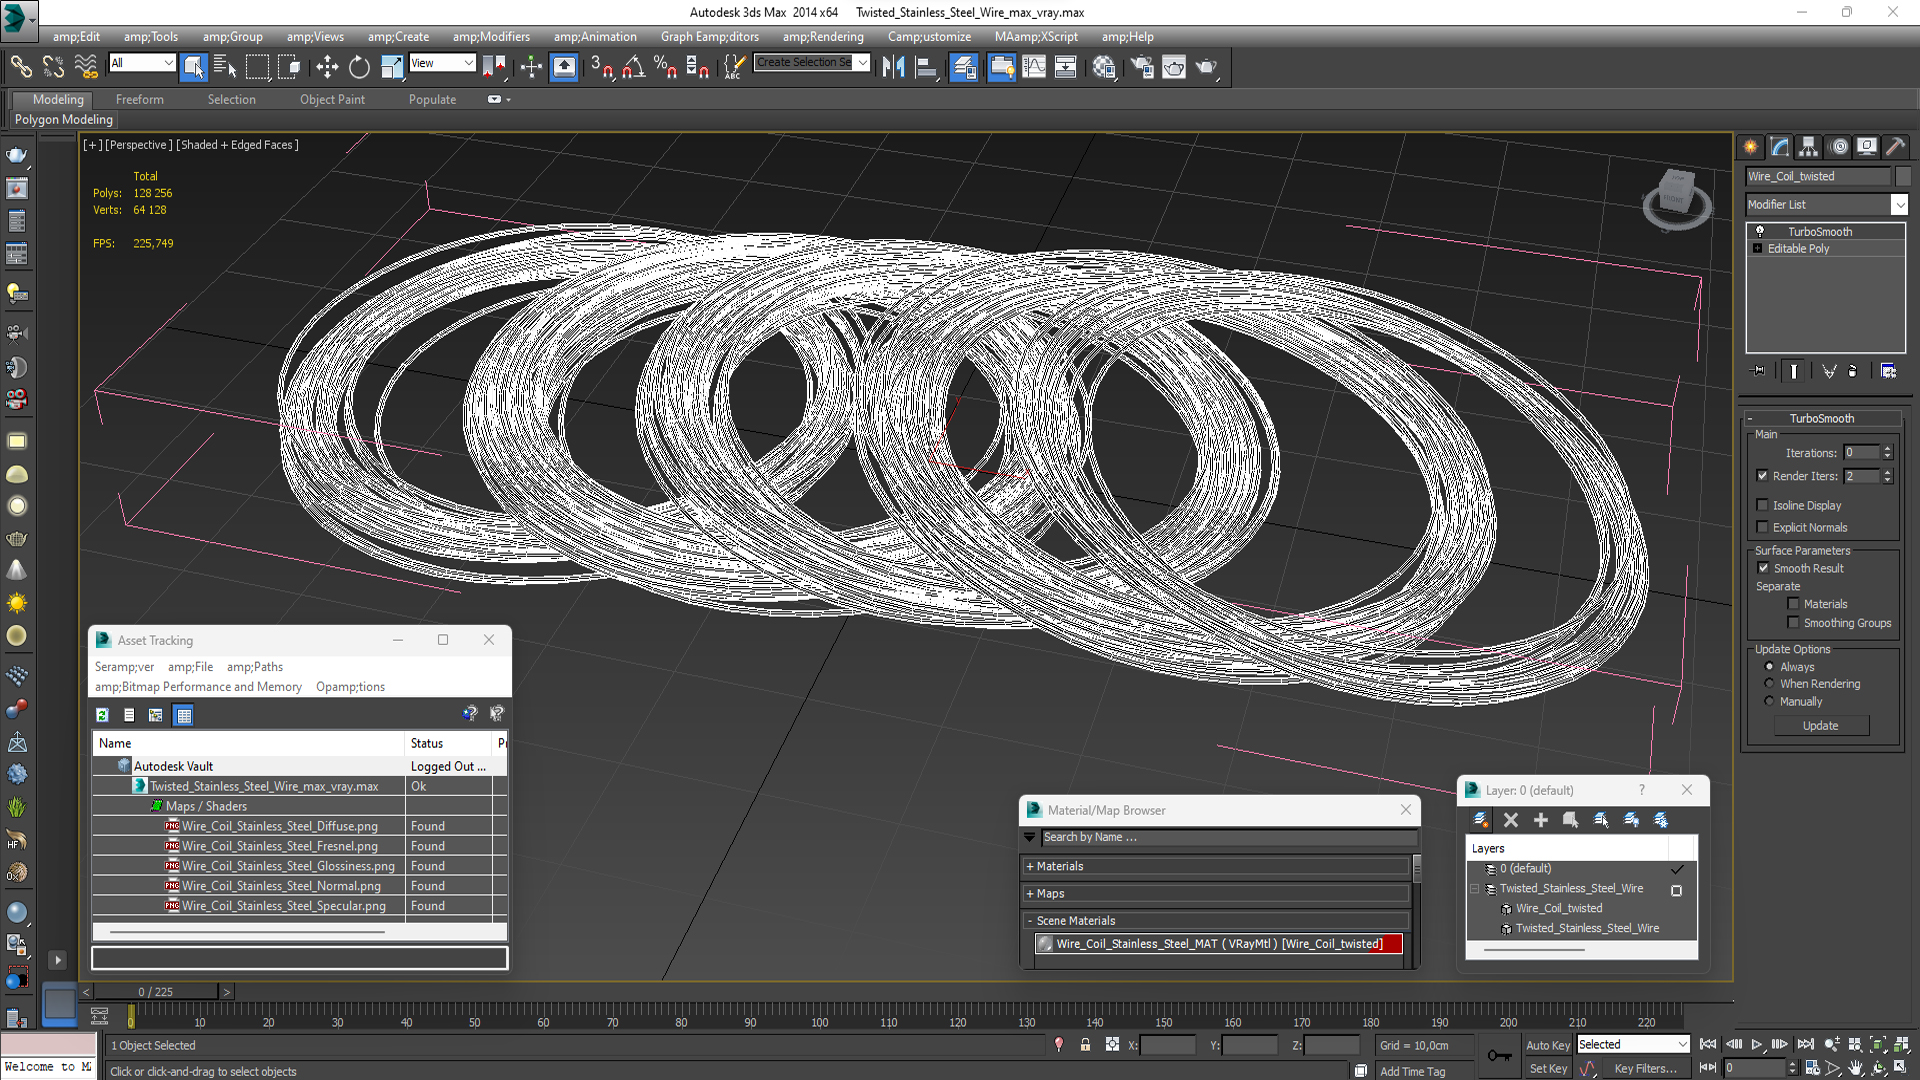
Task: Refresh the Asset Tracking list
Action: pyautogui.click(x=102, y=715)
